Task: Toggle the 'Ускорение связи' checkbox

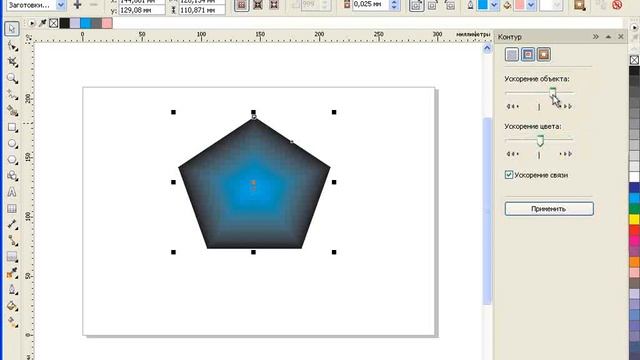Action: [x=509, y=175]
